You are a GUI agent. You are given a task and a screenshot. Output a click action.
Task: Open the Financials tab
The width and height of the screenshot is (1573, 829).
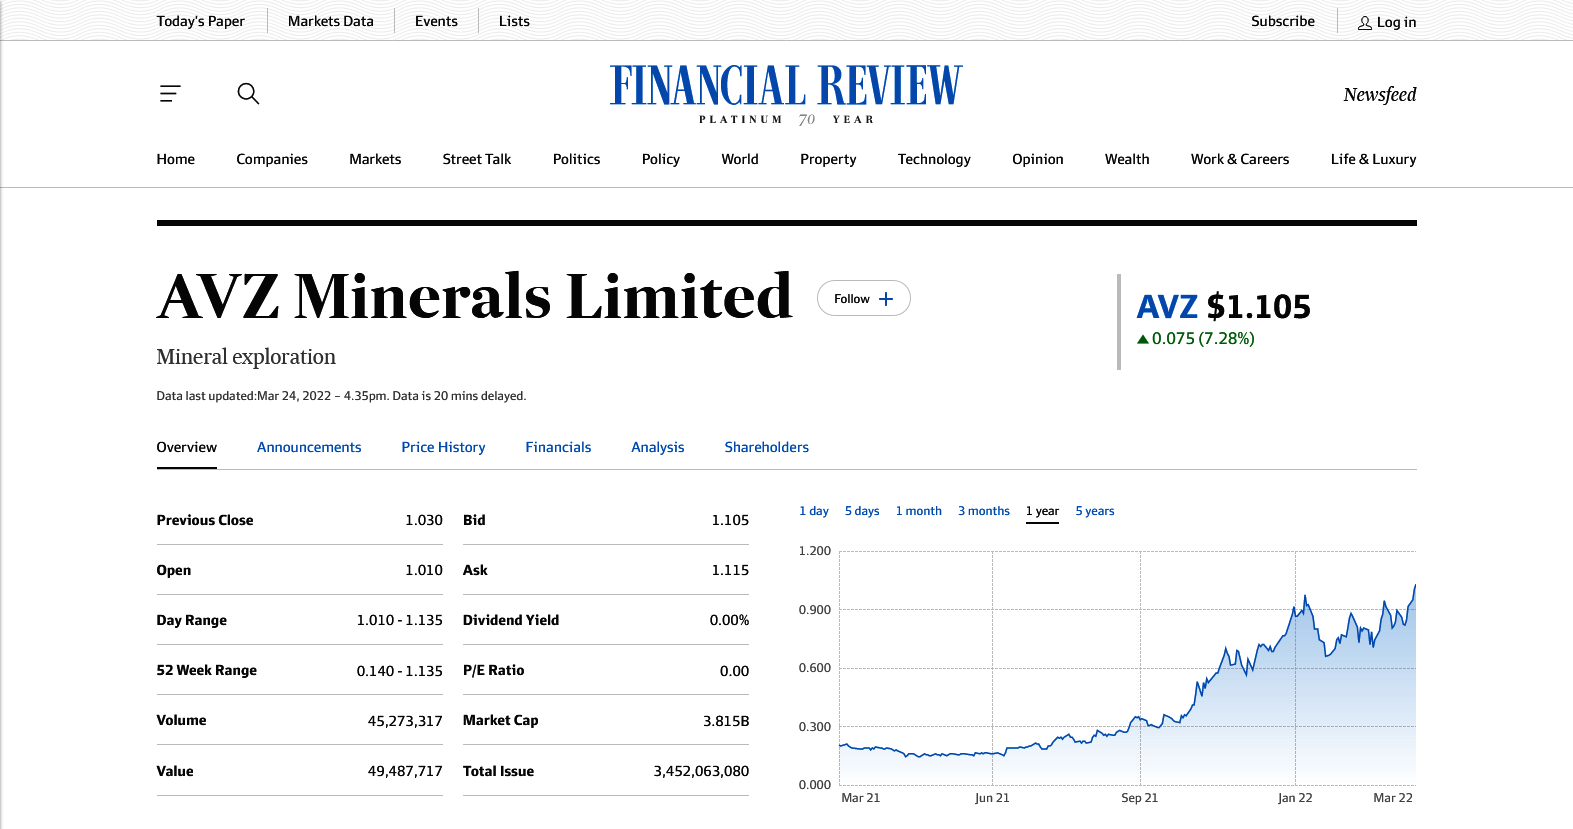pos(558,447)
